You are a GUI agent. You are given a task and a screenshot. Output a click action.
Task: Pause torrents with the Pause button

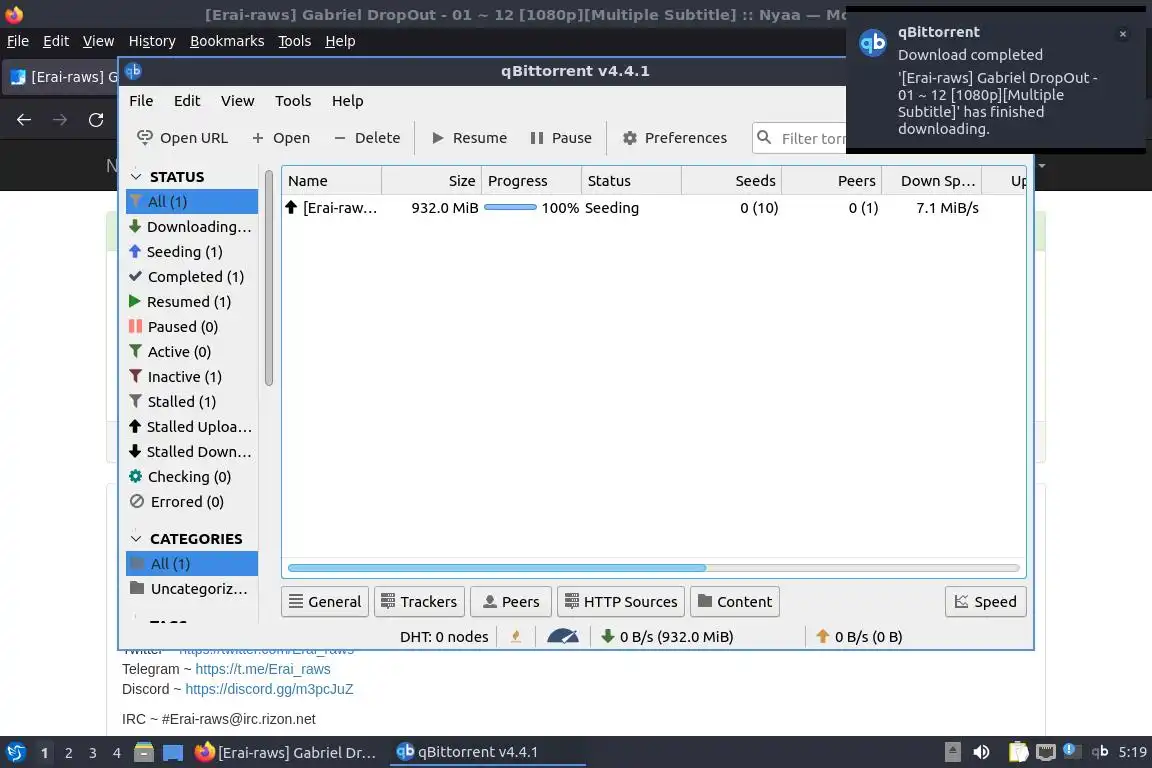561,137
